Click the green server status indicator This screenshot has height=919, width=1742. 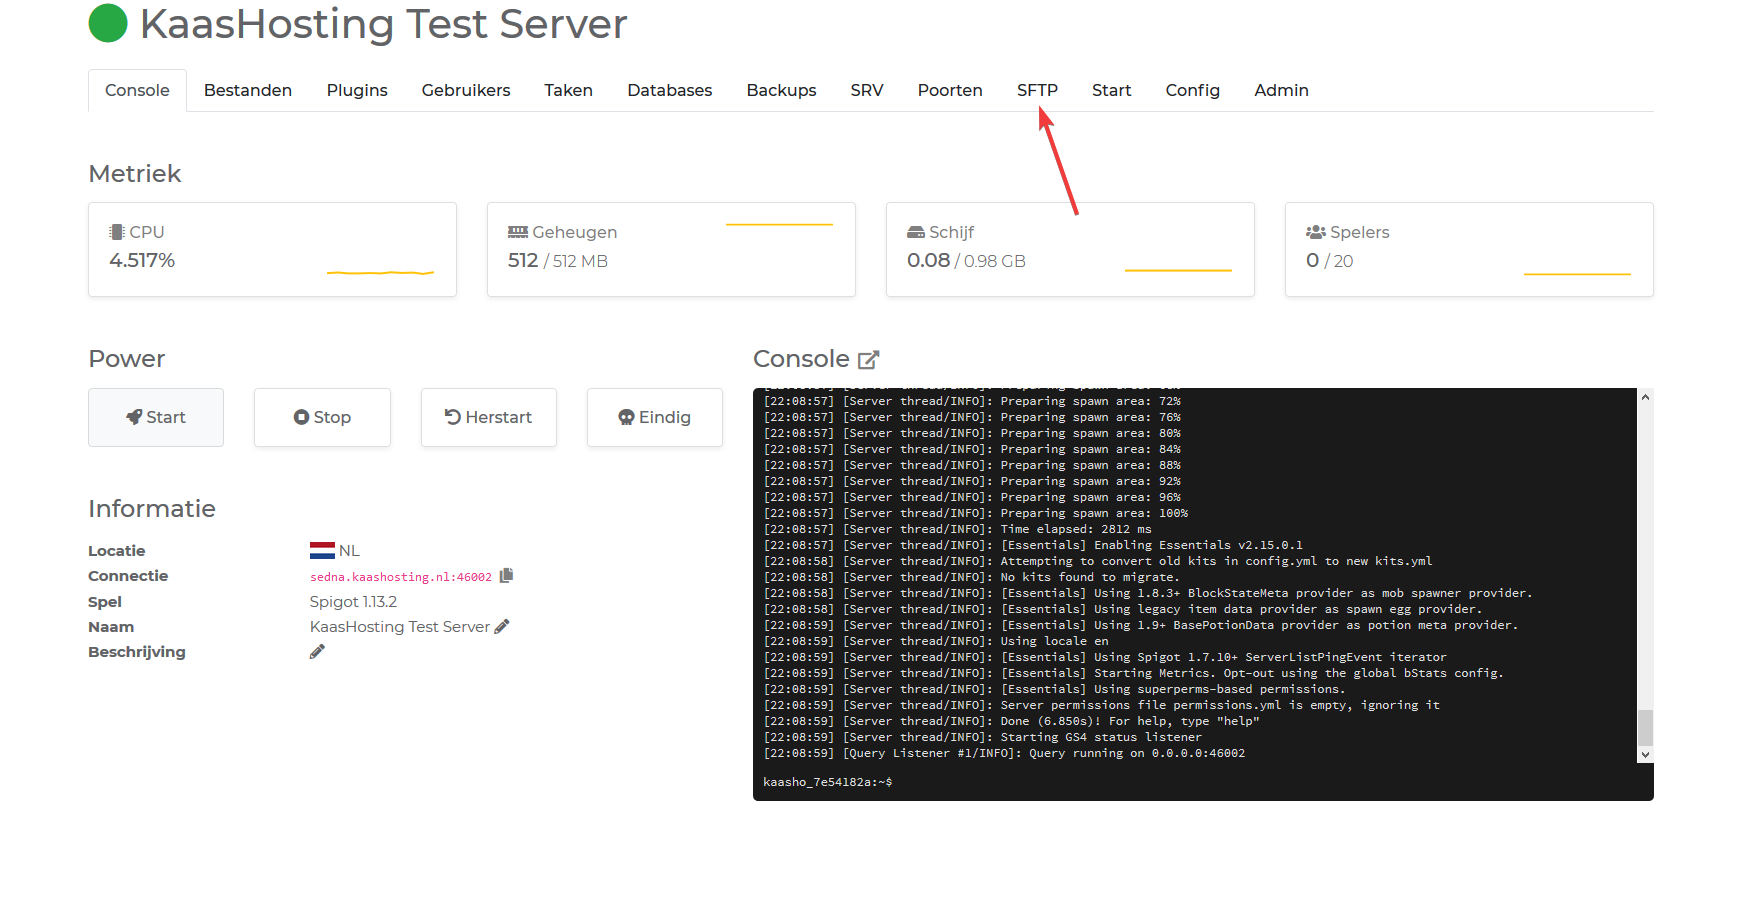108,24
